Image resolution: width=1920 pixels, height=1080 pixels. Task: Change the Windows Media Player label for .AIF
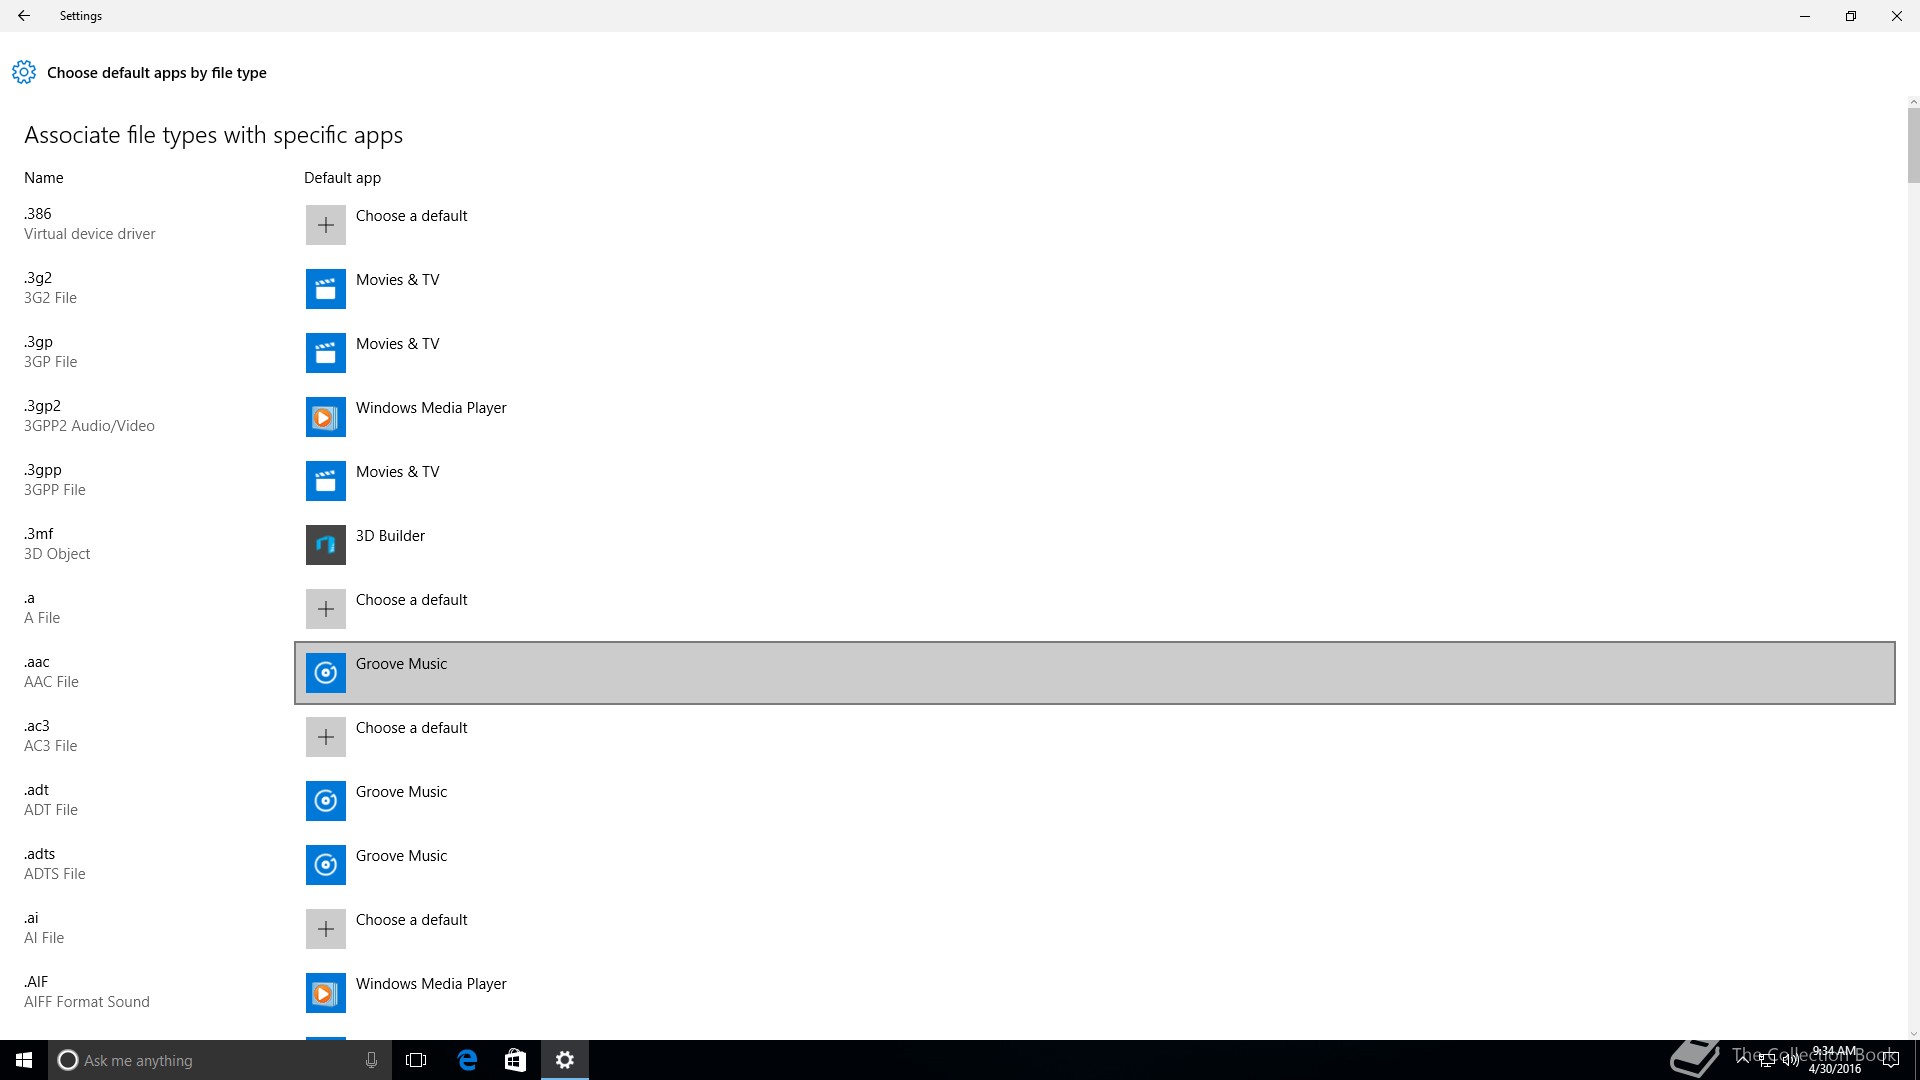pos(431,984)
